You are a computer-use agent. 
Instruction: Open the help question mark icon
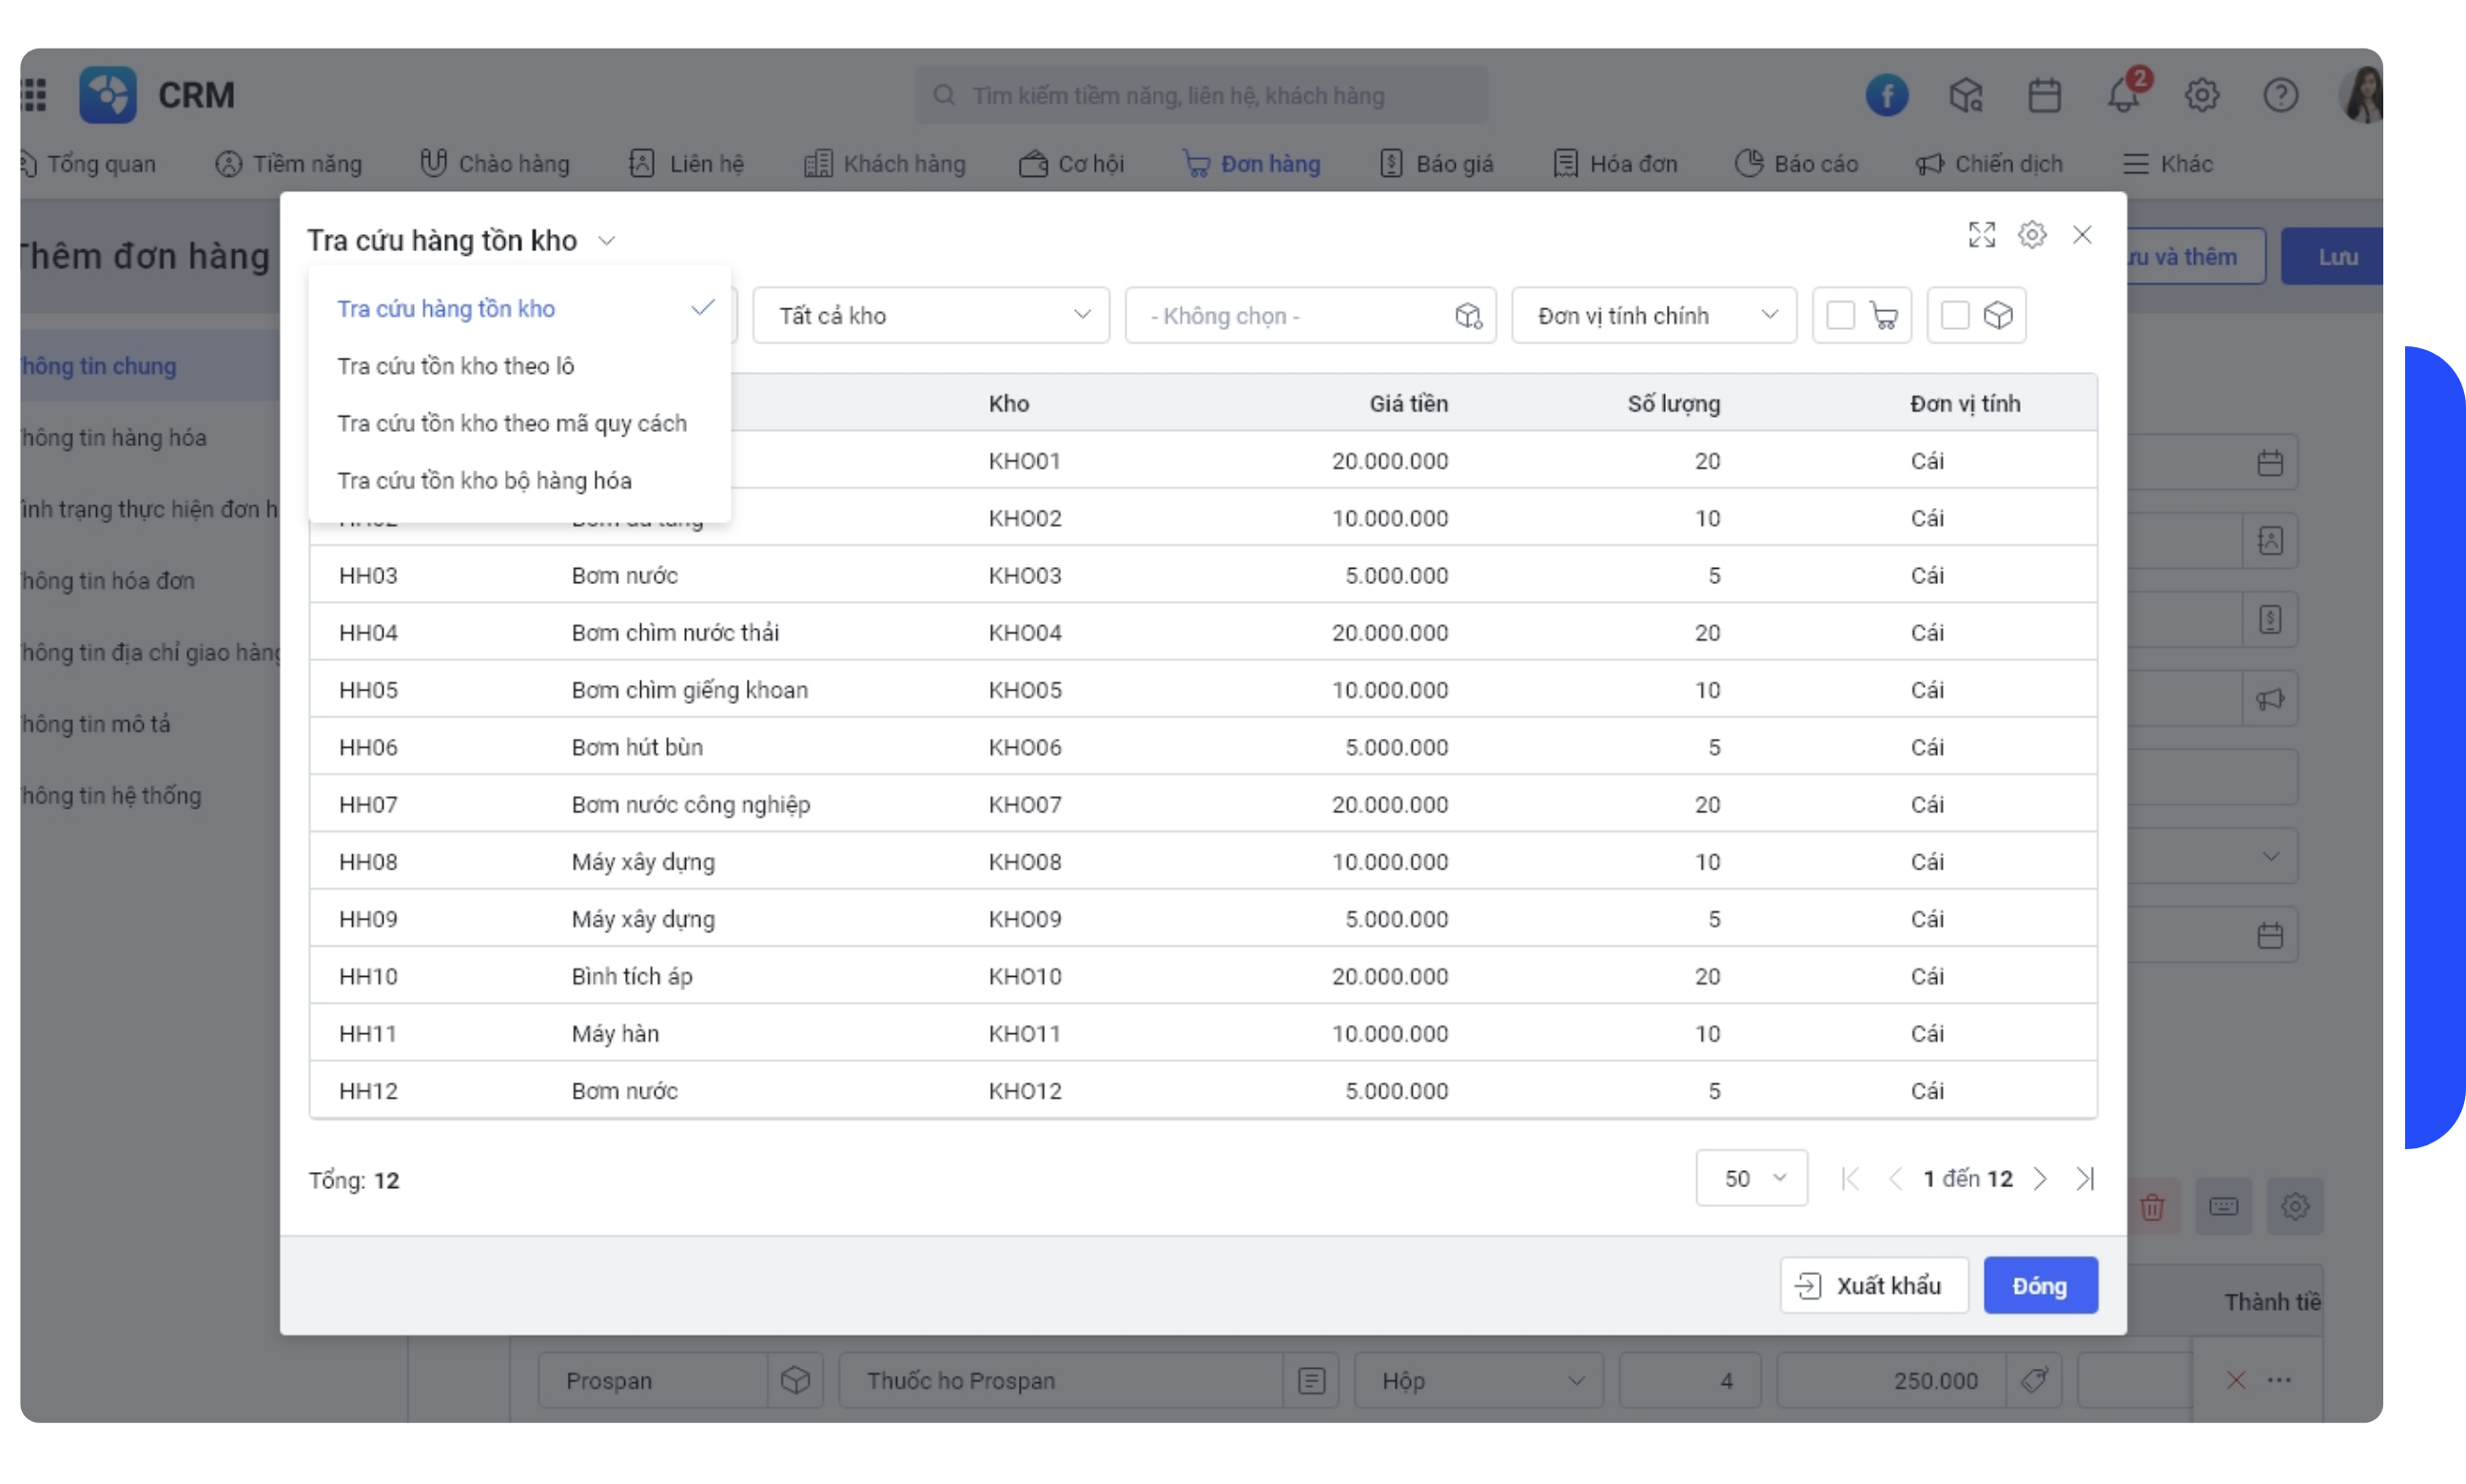[x=2280, y=96]
